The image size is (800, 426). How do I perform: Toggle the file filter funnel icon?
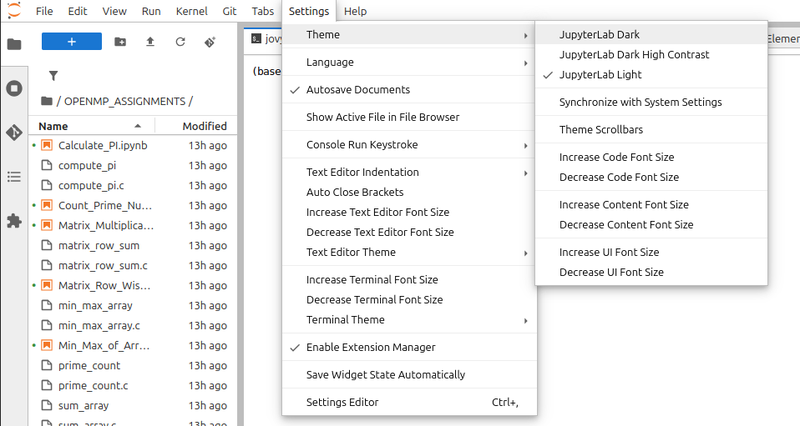[x=53, y=75]
